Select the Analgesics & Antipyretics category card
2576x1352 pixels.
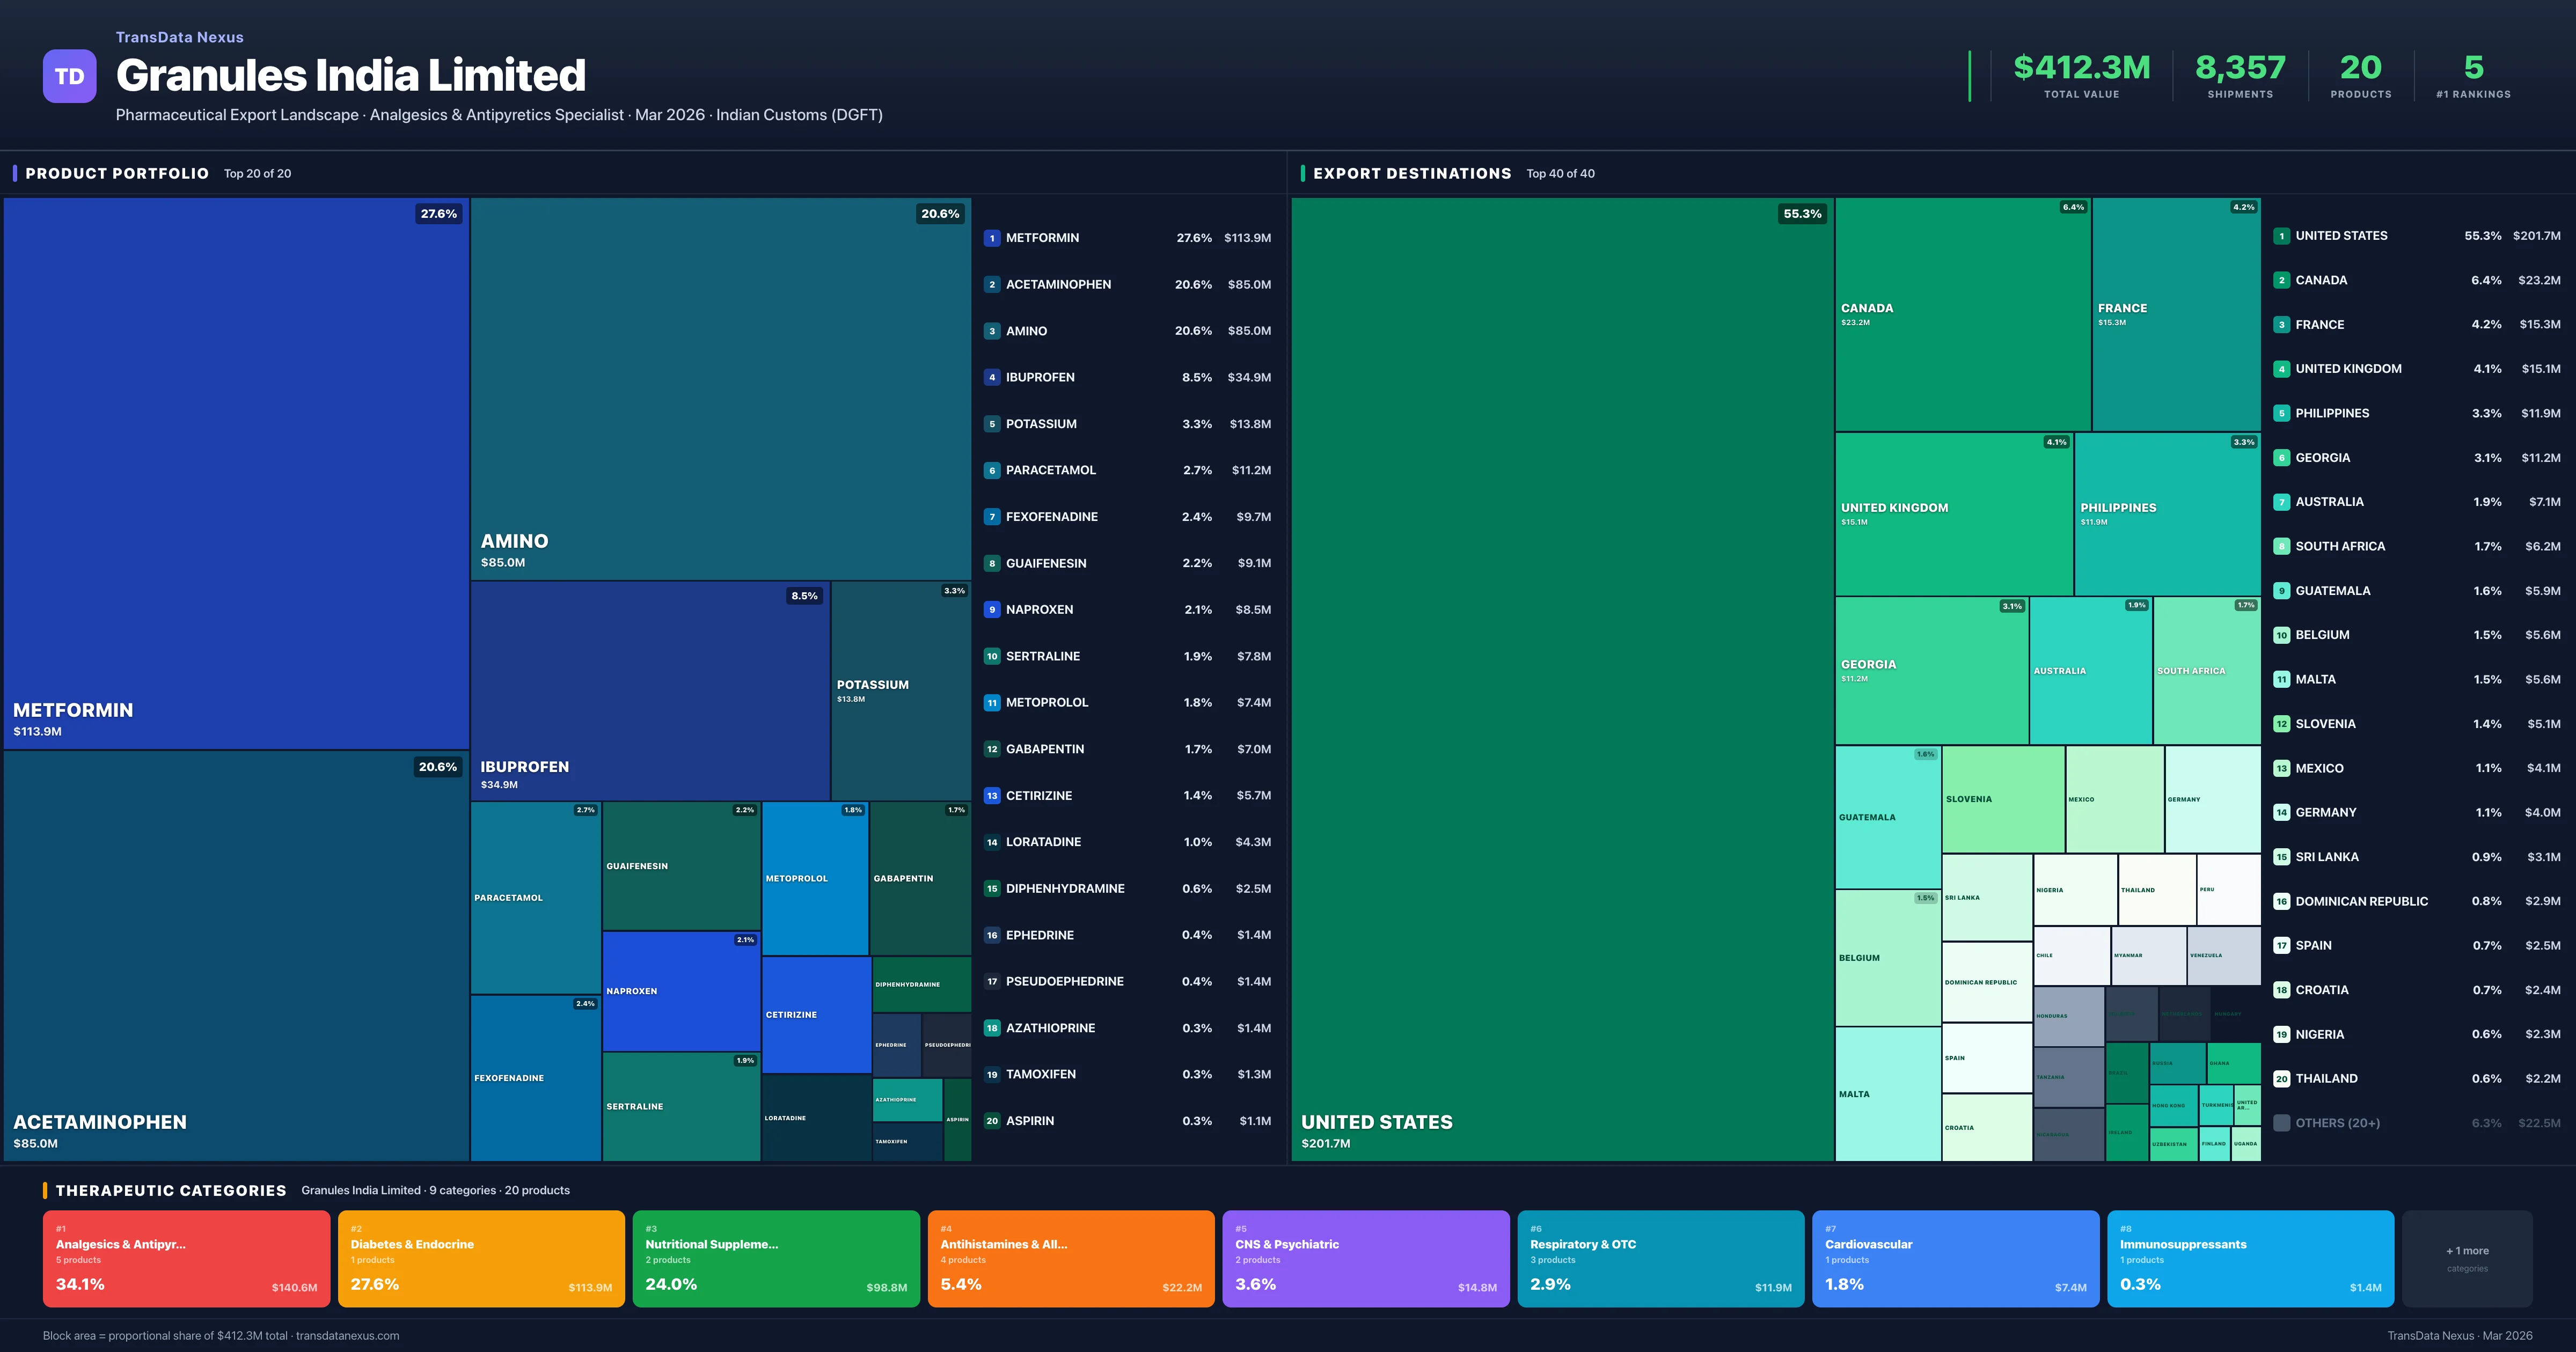coord(186,1258)
